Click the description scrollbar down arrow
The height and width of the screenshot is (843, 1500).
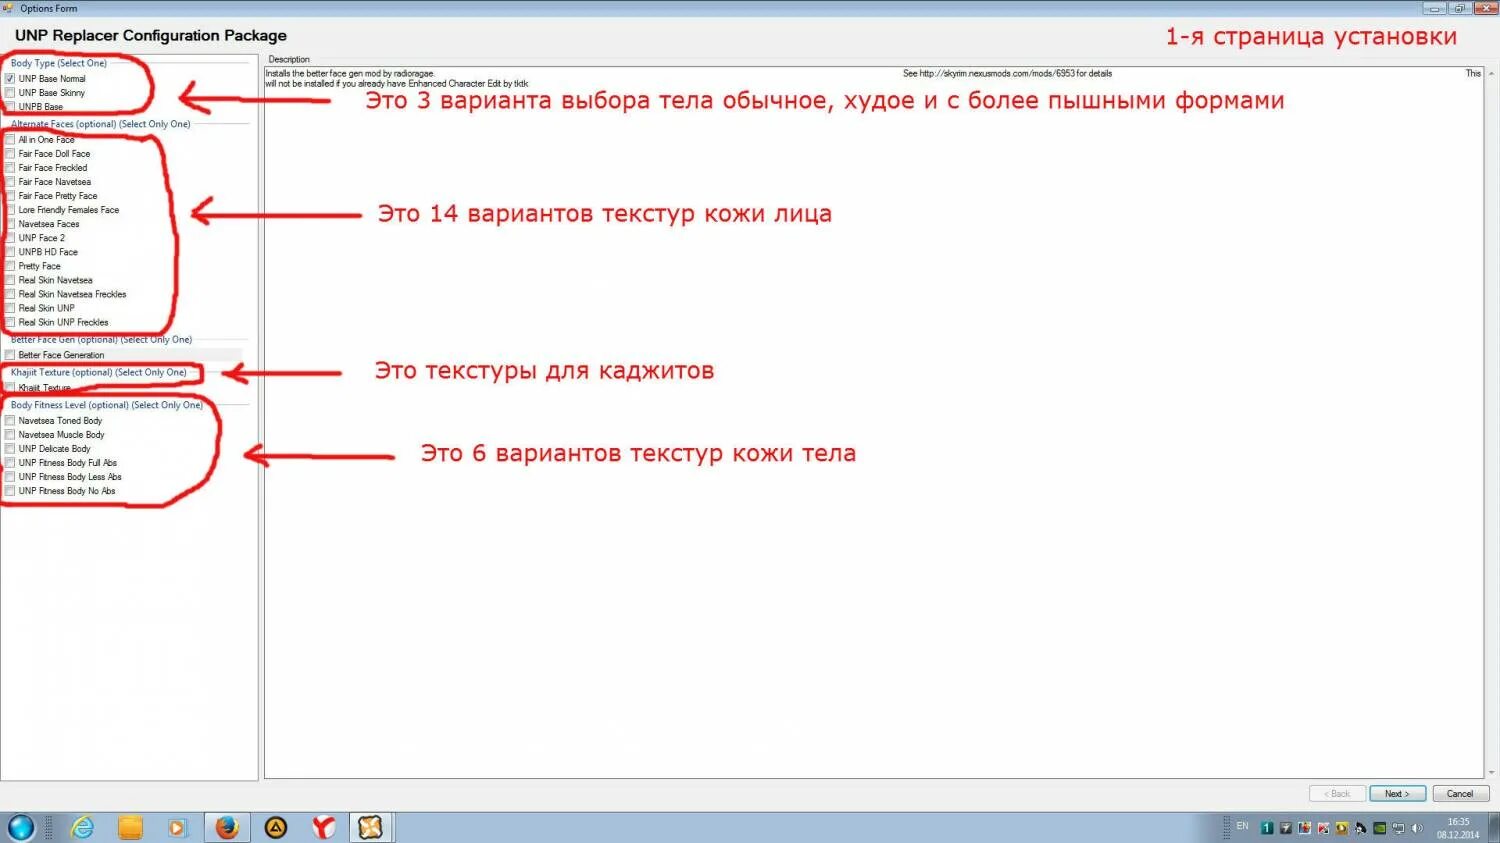1492,773
